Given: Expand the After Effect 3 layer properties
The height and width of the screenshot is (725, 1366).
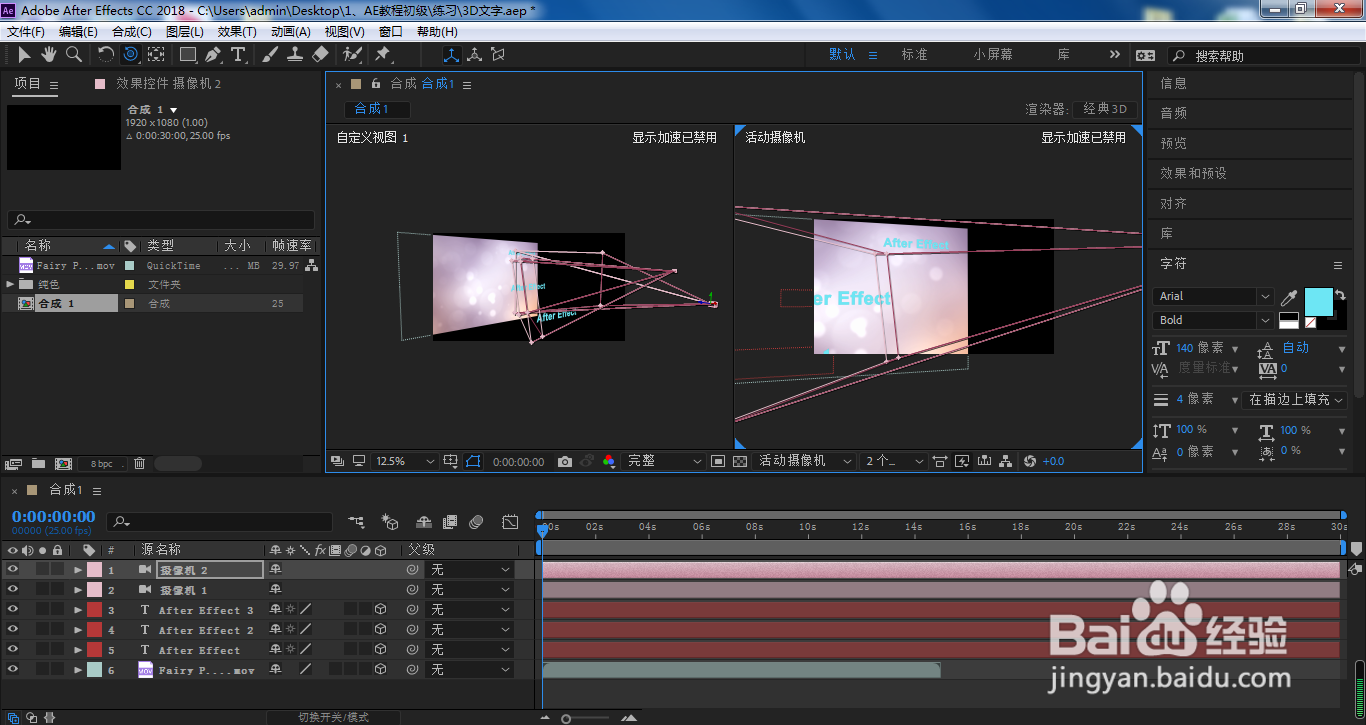Looking at the screenshot, I should pyautogui.click(x=78, y=610).
